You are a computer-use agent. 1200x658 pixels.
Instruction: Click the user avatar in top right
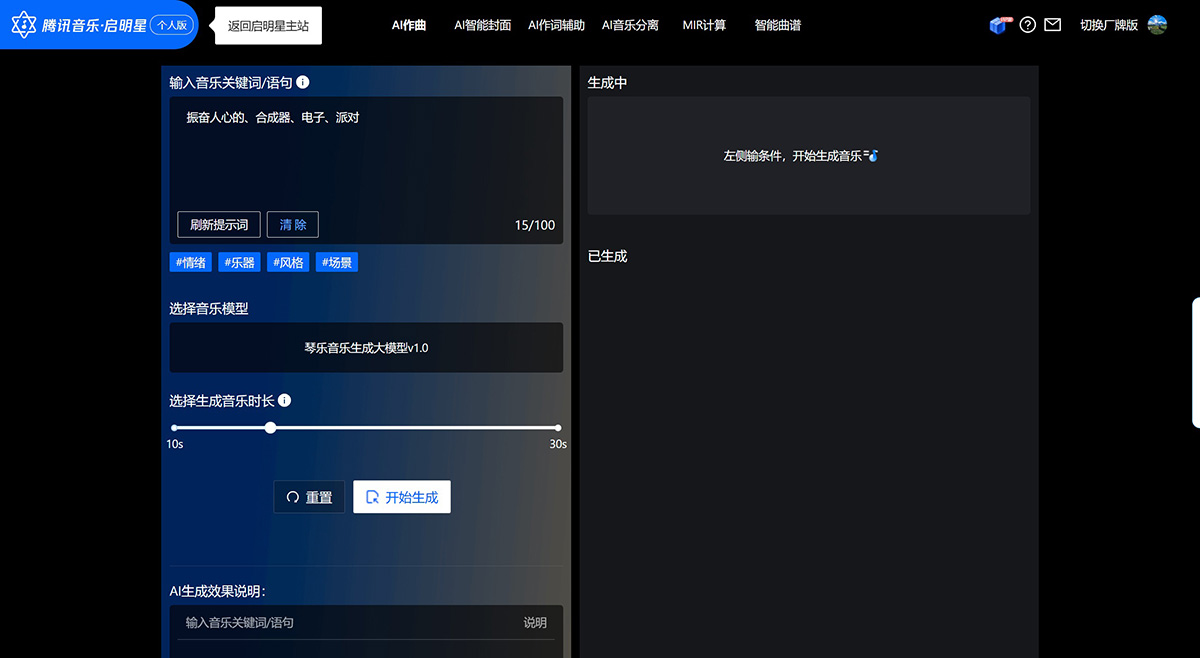(1157, 24)
